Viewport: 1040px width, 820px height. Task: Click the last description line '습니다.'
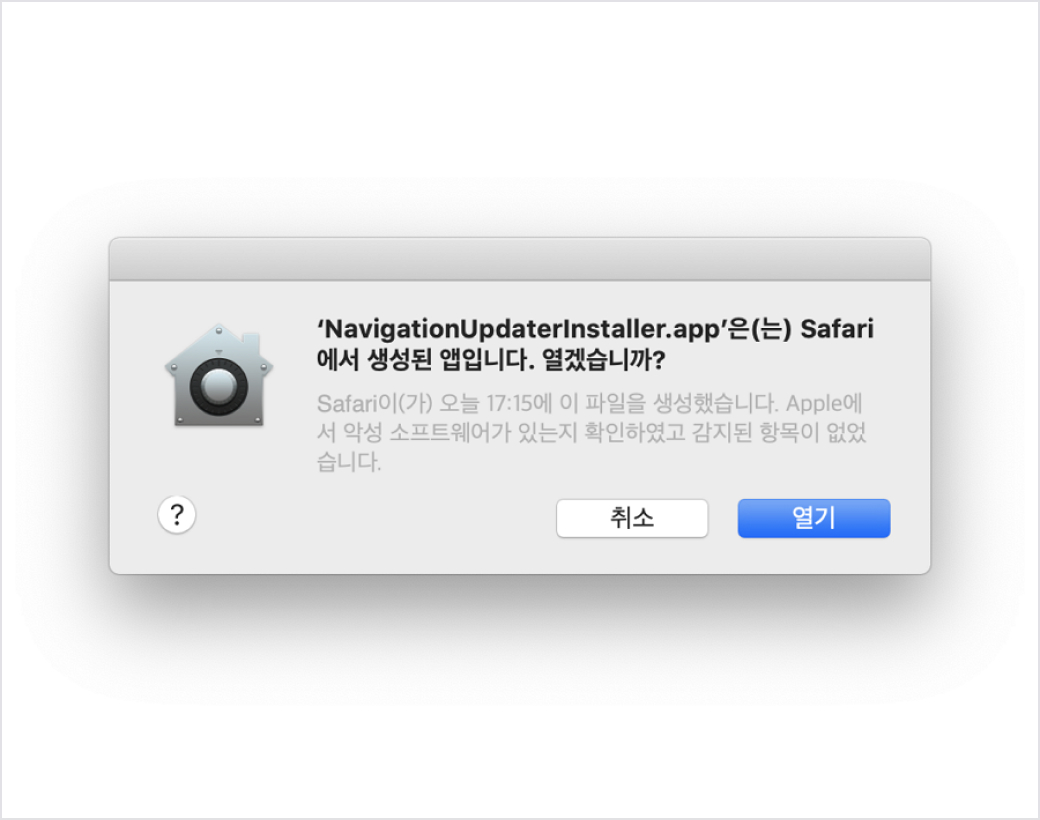coord(349,461)
